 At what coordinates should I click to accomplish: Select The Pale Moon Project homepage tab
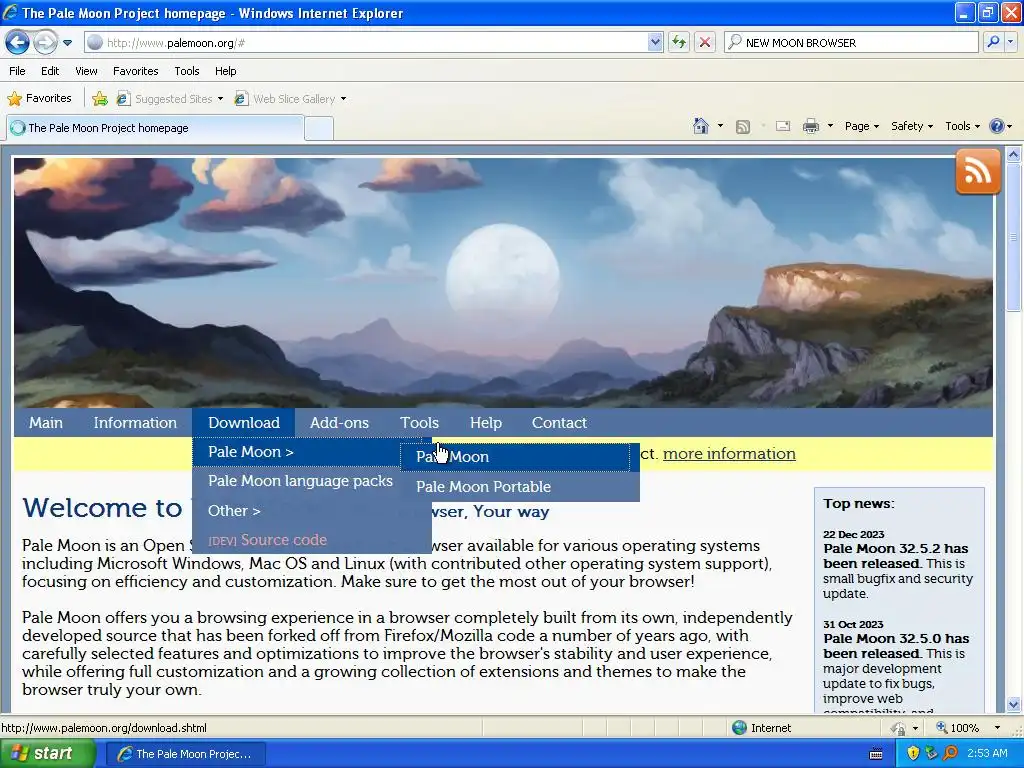click(x=155, y=128)
